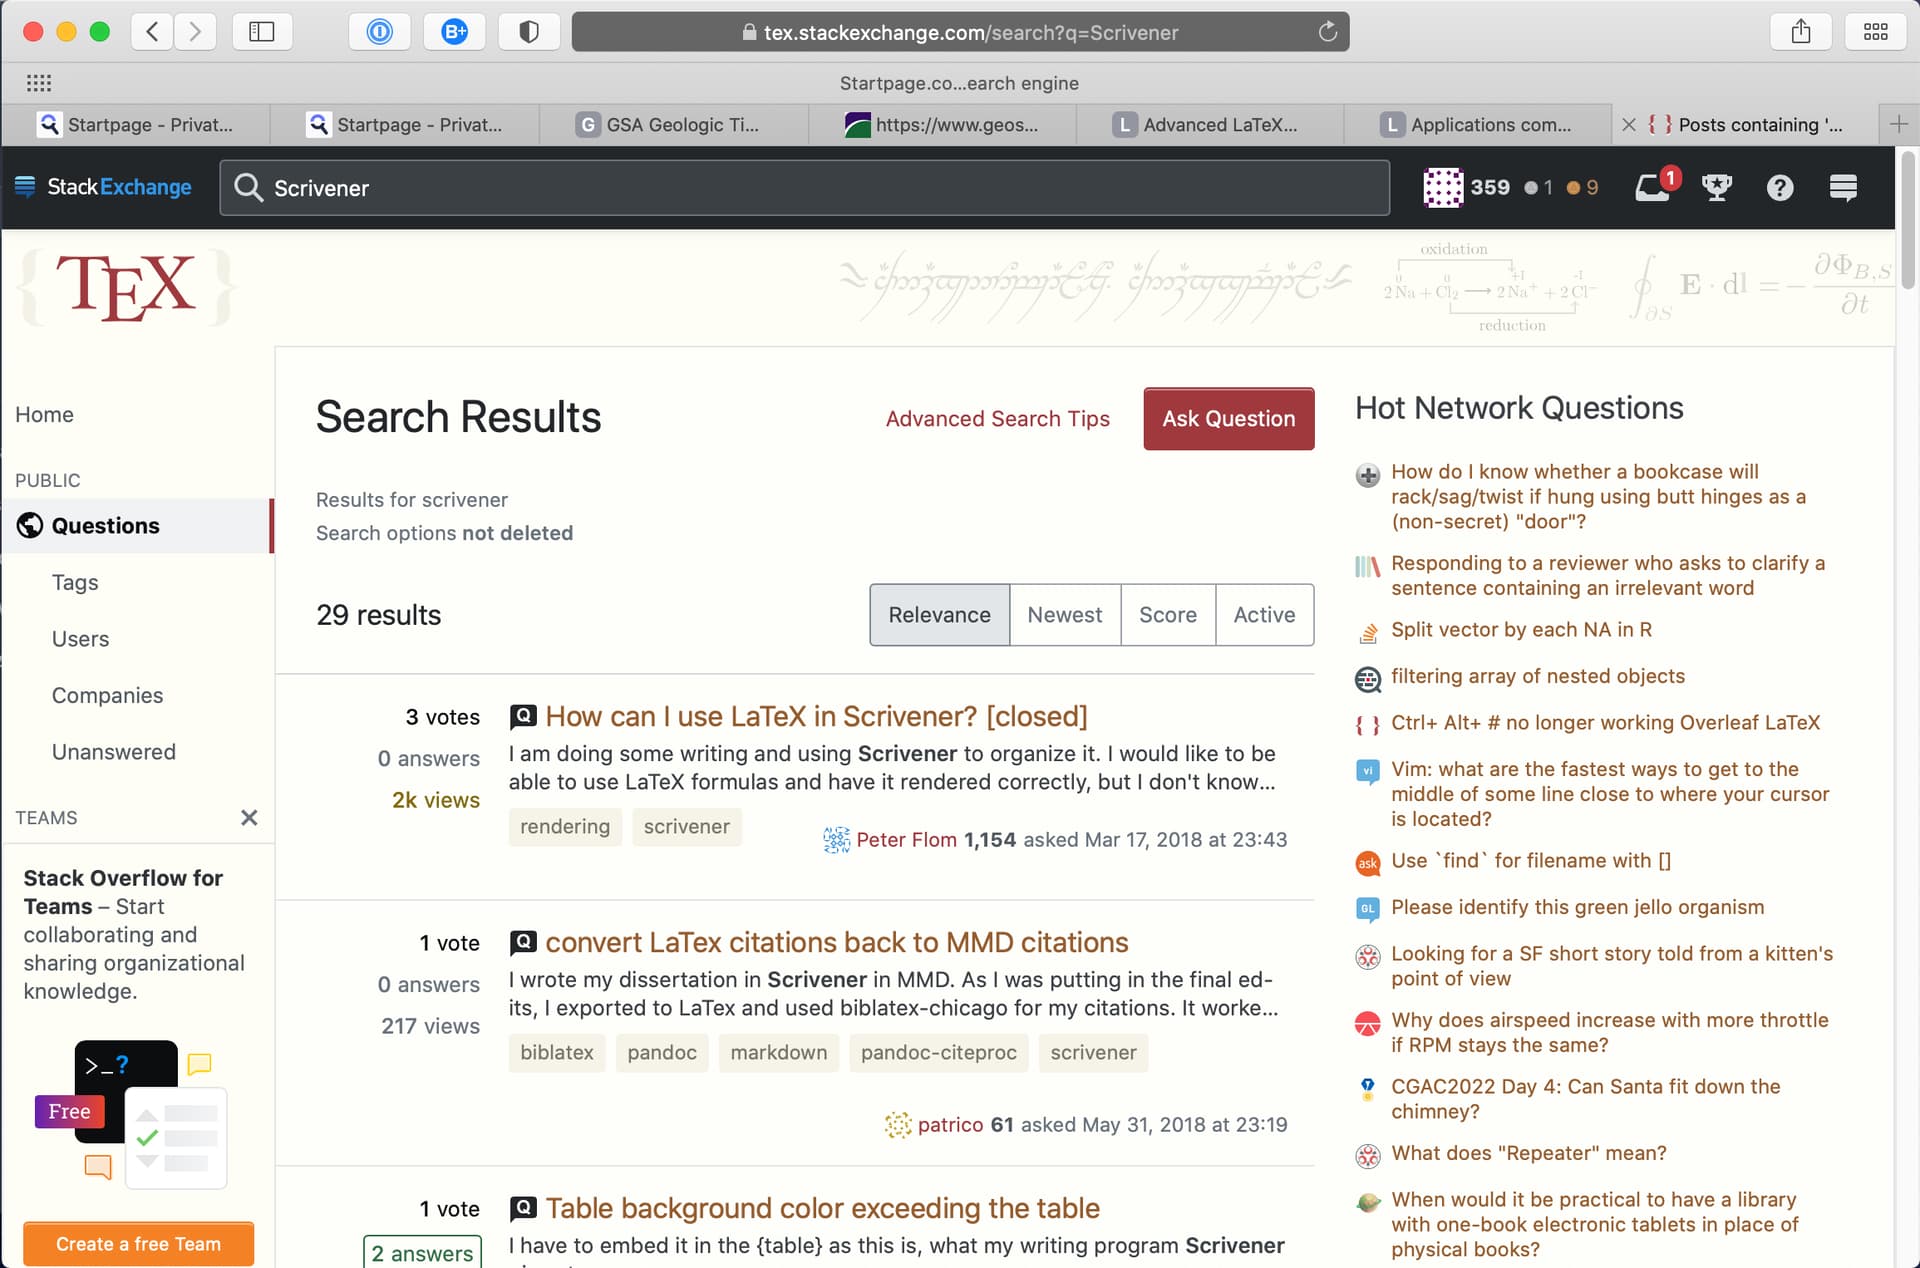Open Peter Flom user link
Image resolution: width=1920 pixels, height=1268 pixels.
[x=906, y=840]
